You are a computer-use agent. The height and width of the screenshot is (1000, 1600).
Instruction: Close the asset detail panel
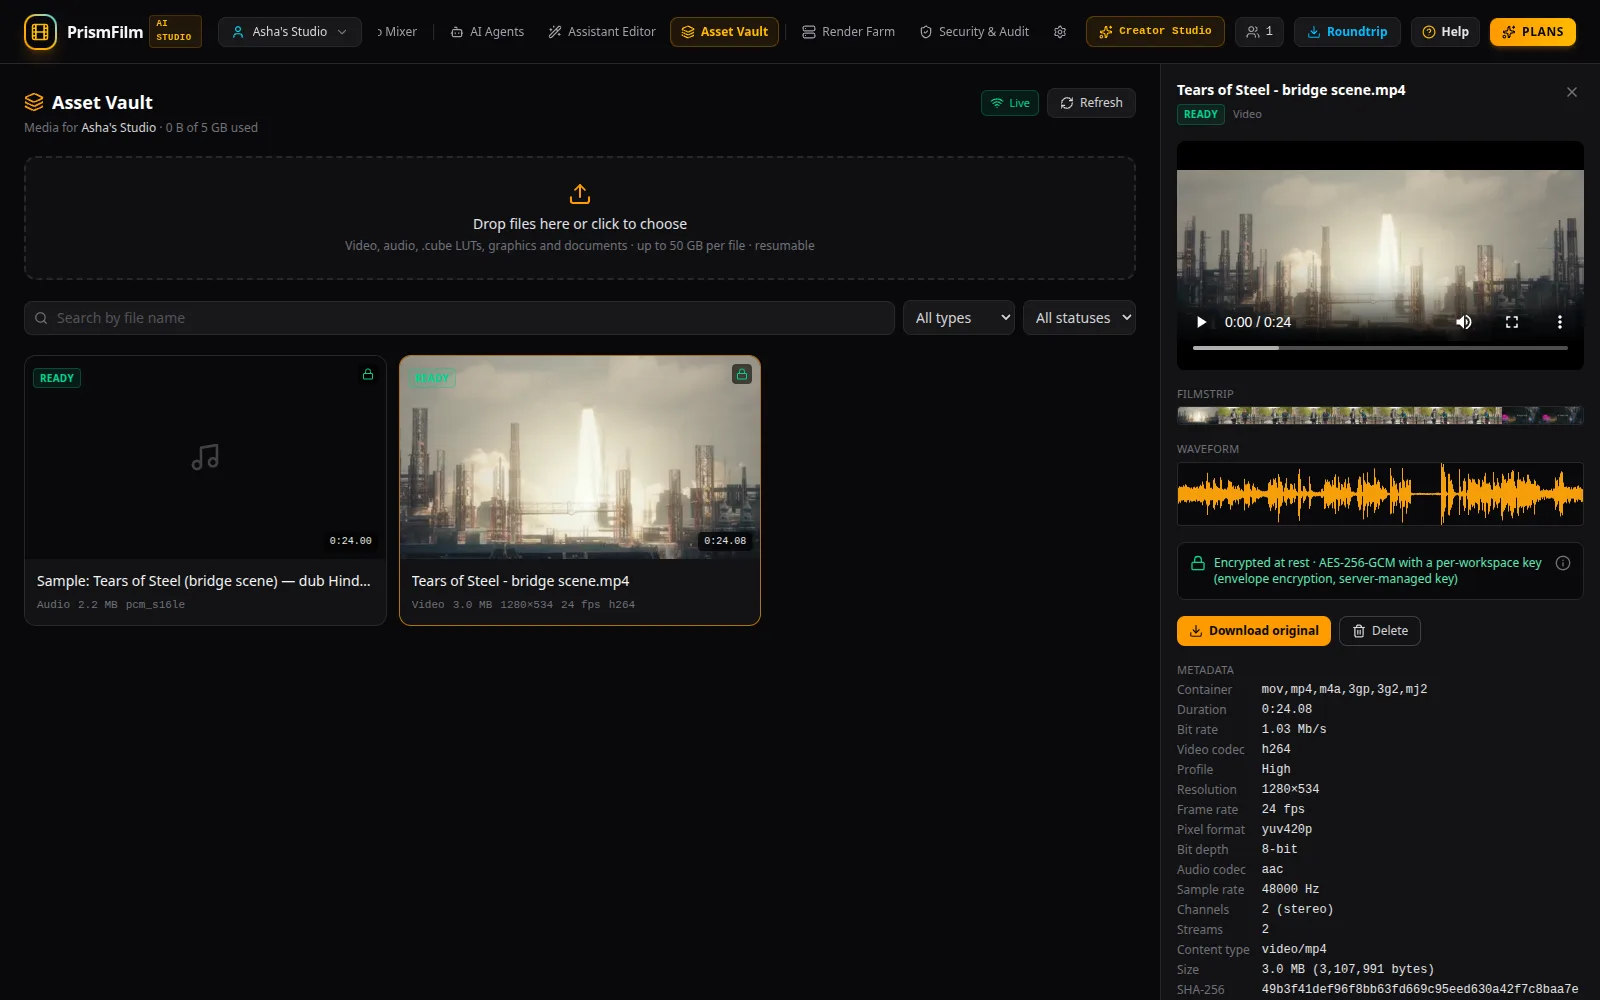[1572, 92]
